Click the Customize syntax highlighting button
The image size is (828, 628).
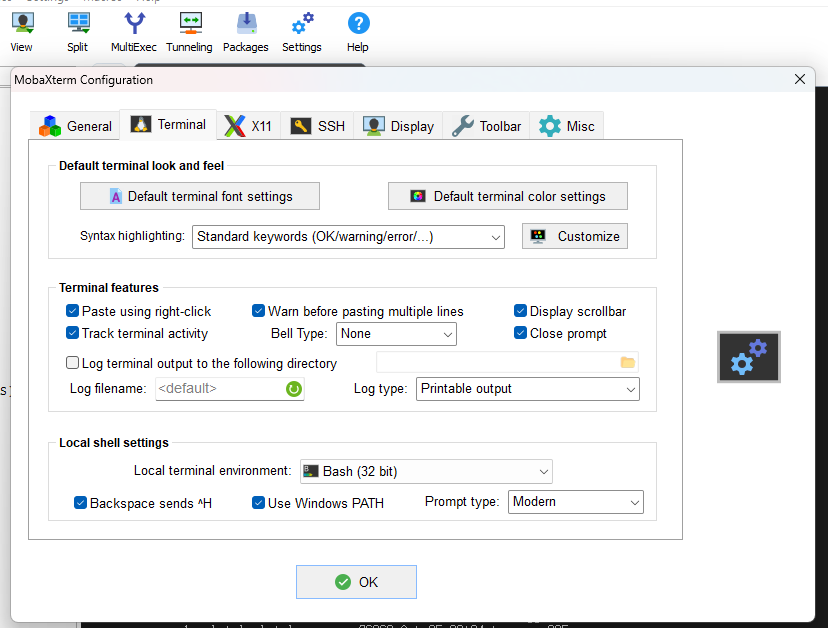pos(575,236)
